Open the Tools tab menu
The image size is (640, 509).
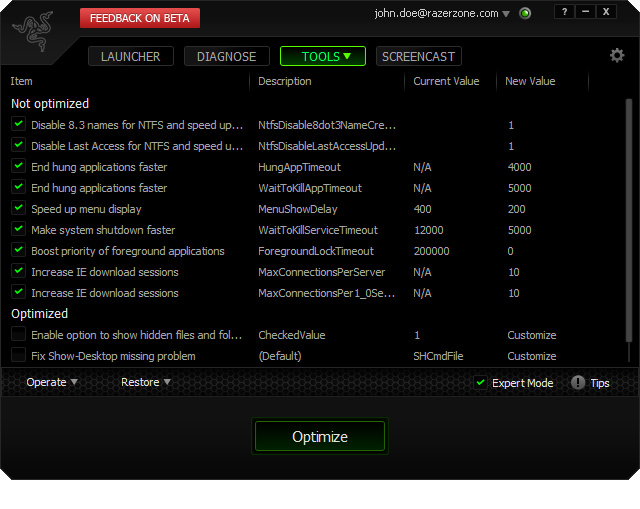322,57
